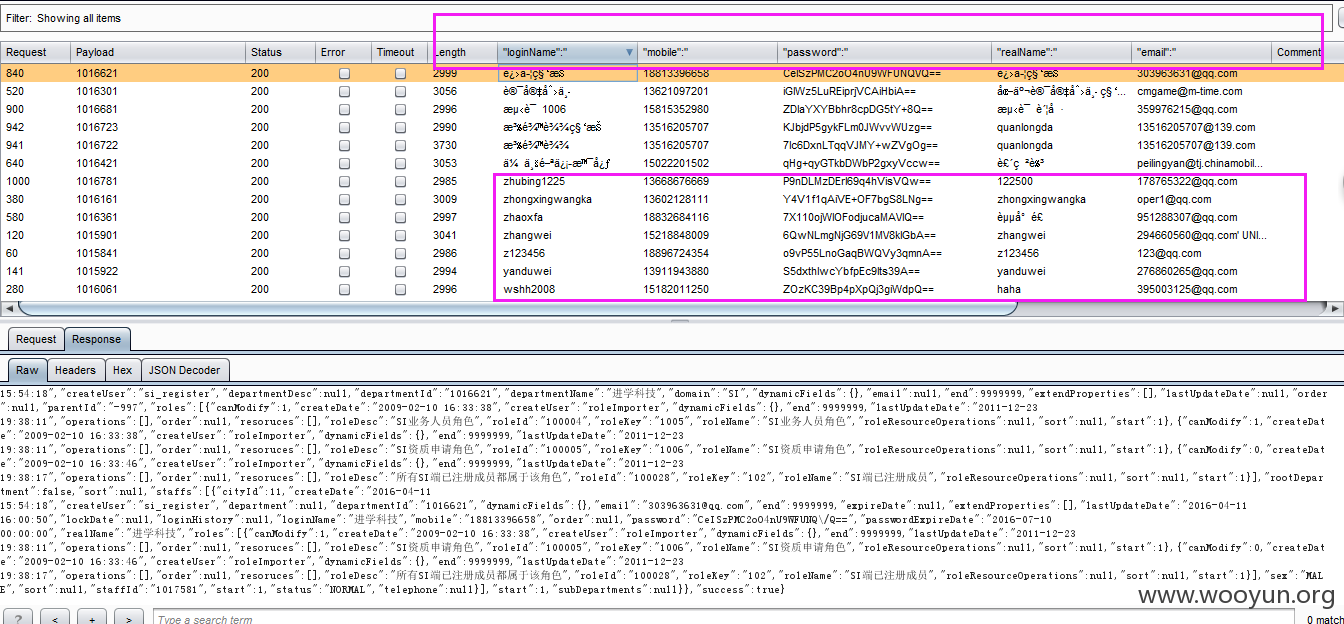Tick Timeout checkbox for request 380
This screenshot has height=624, width=1344.
point(400,199)
